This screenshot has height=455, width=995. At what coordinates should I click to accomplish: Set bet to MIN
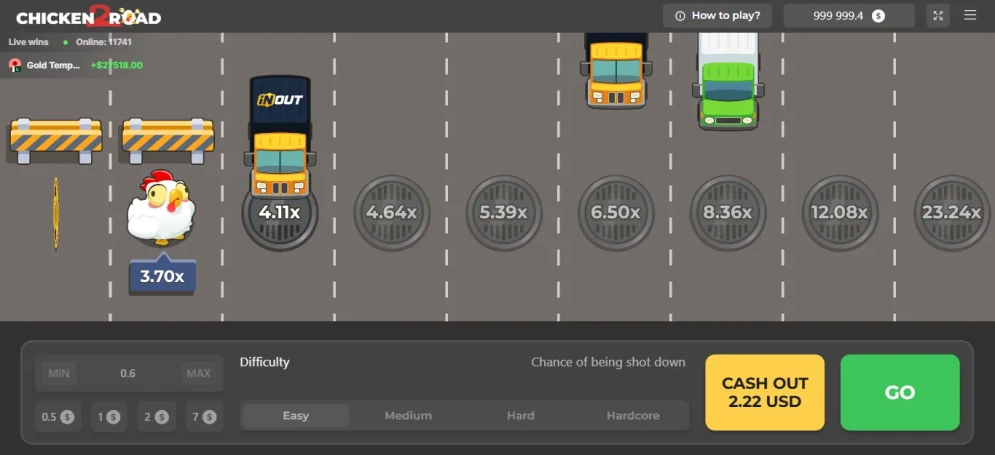click(x=59, y=373)
